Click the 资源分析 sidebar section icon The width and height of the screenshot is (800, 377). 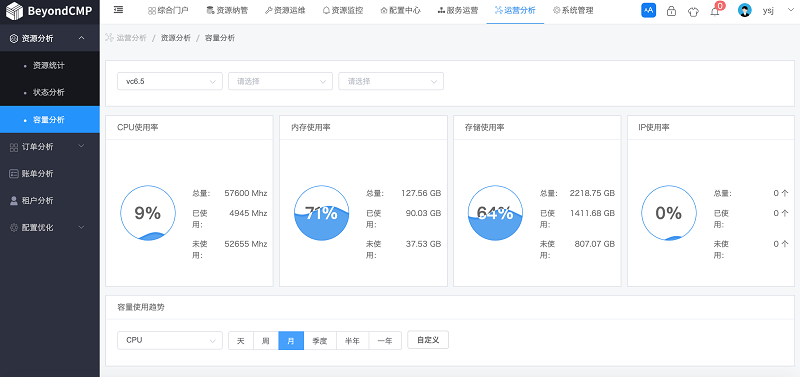[x=14, y=38]
